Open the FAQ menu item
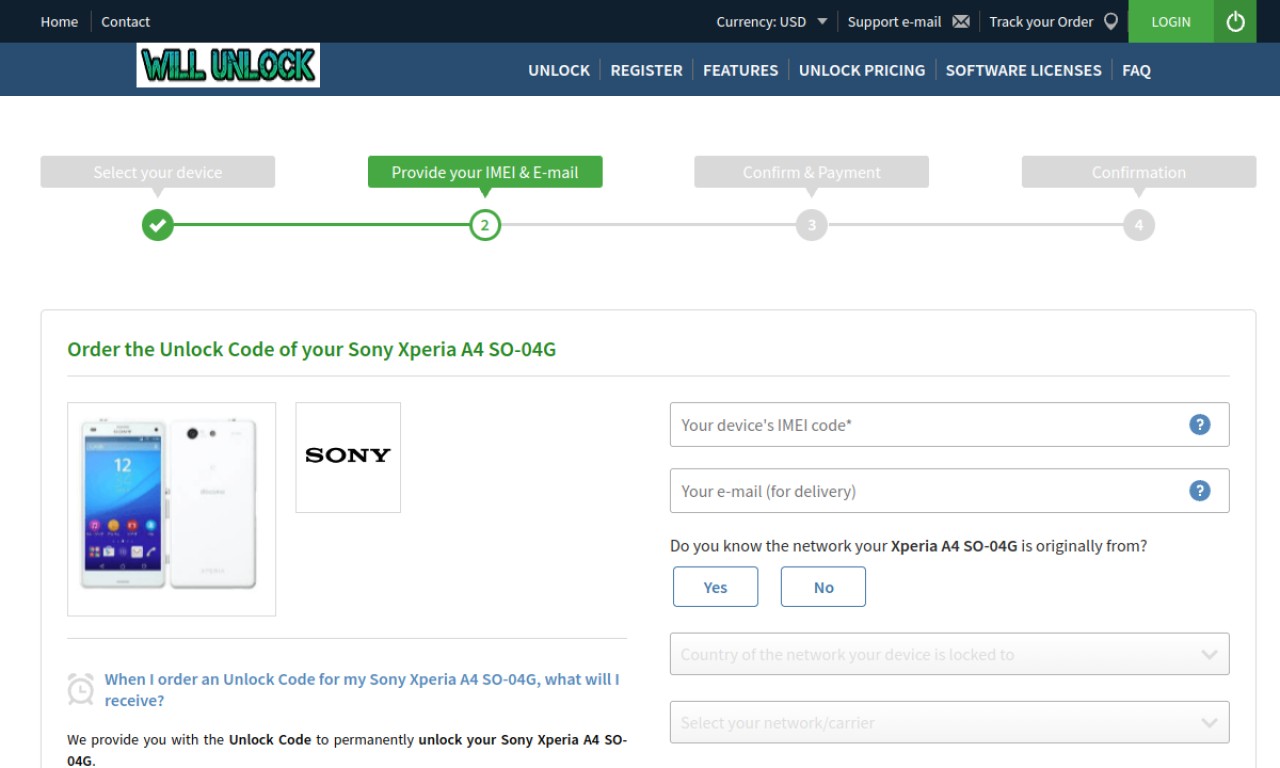 pyautogui.click(x=1136, y=70)
